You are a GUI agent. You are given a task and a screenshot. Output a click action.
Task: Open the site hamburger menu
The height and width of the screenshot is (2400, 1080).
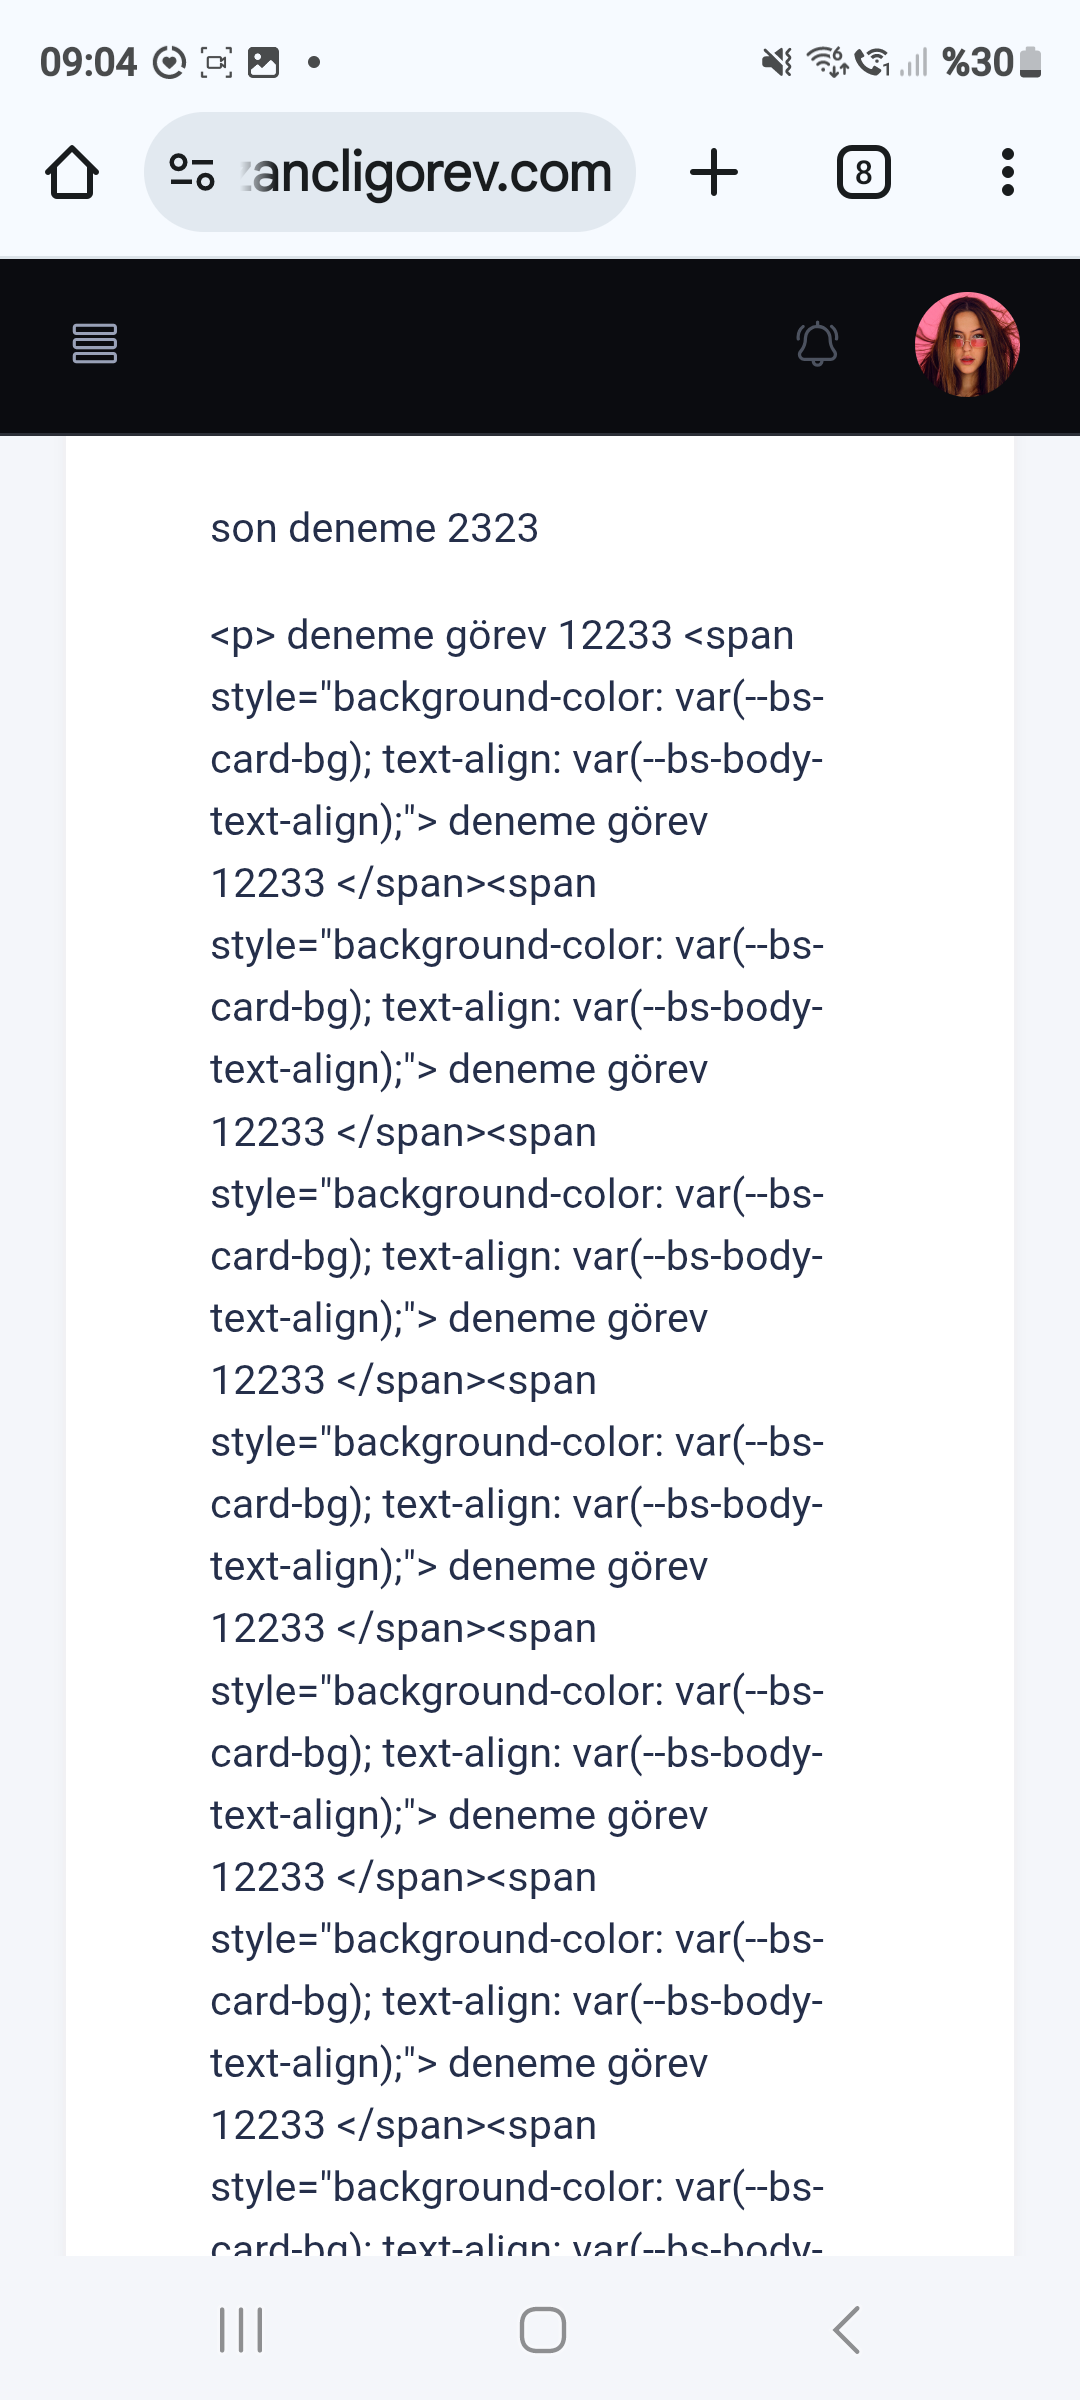pos(95,344)
